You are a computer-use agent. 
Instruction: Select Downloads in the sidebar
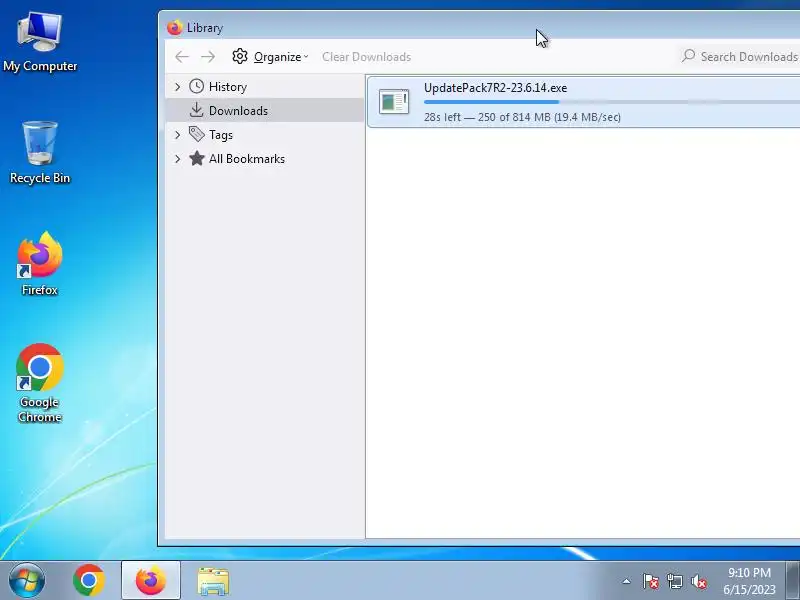coord(265,110)
